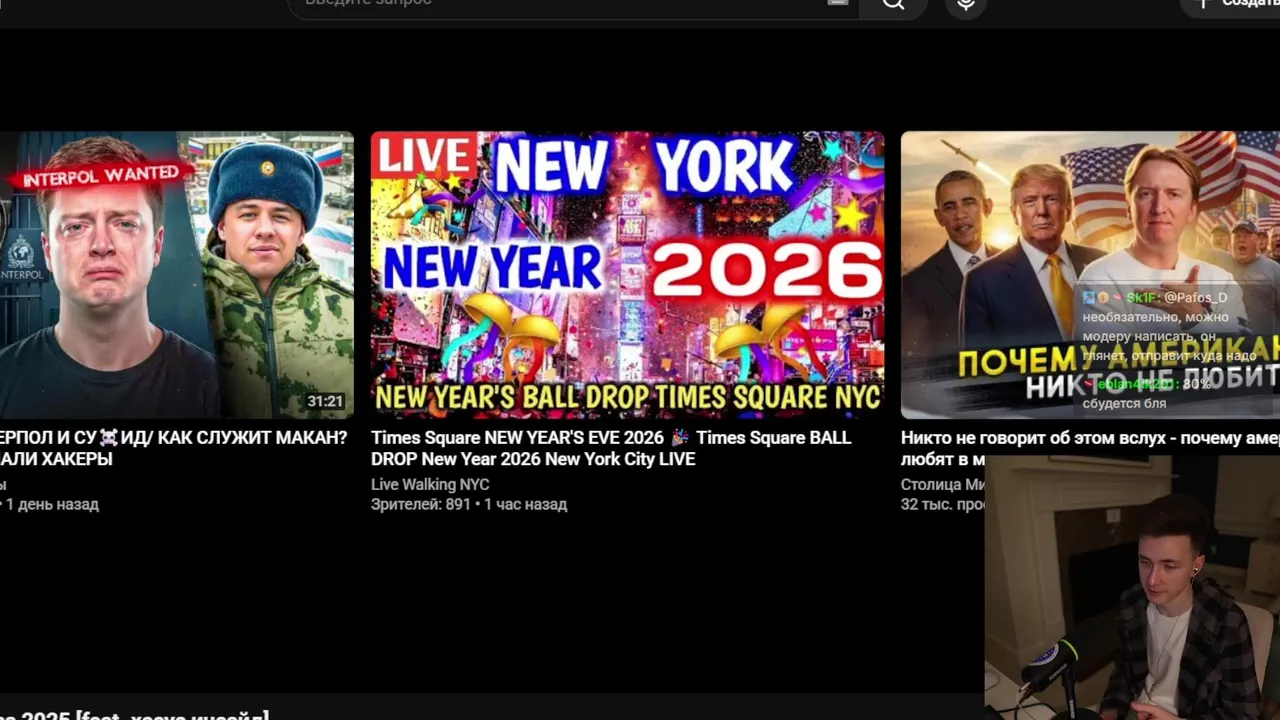This screenshot has width=1280, height=720.
Task: Click the webcam overlay of the streamer
Action: pos(1132,587)
